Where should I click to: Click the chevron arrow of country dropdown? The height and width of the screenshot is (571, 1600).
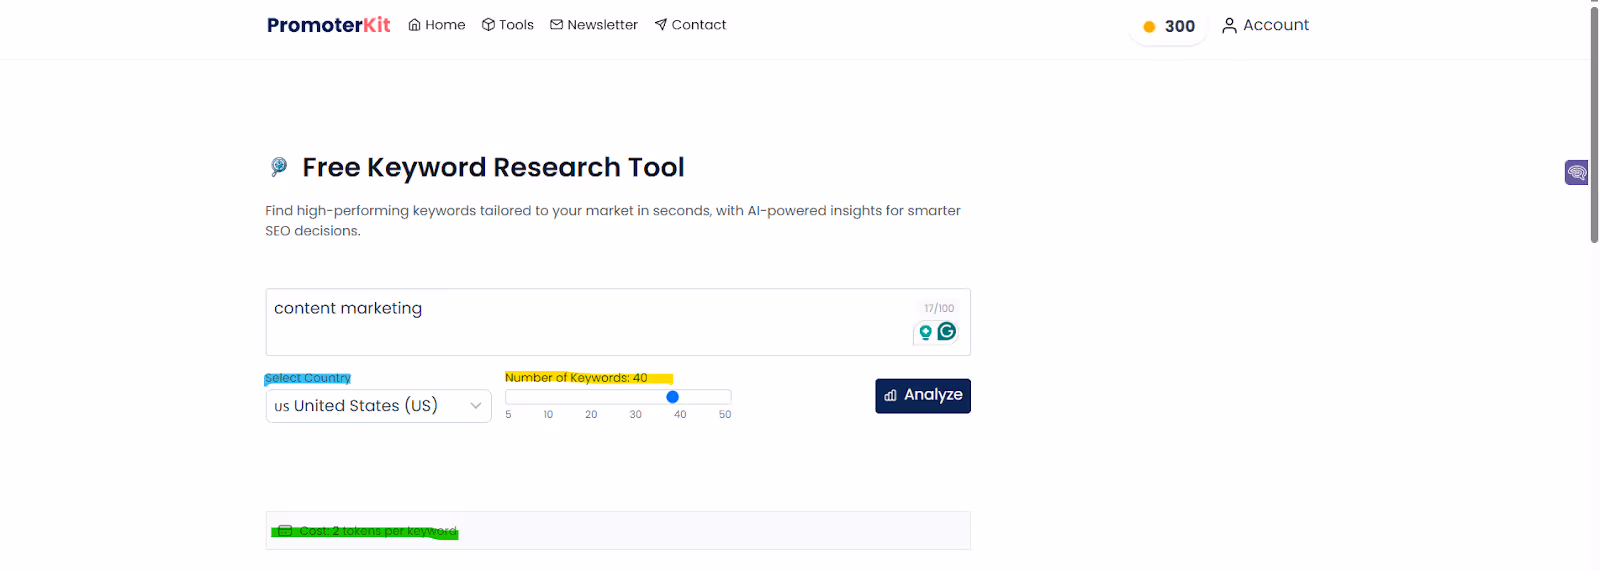[x=476, y=406]
